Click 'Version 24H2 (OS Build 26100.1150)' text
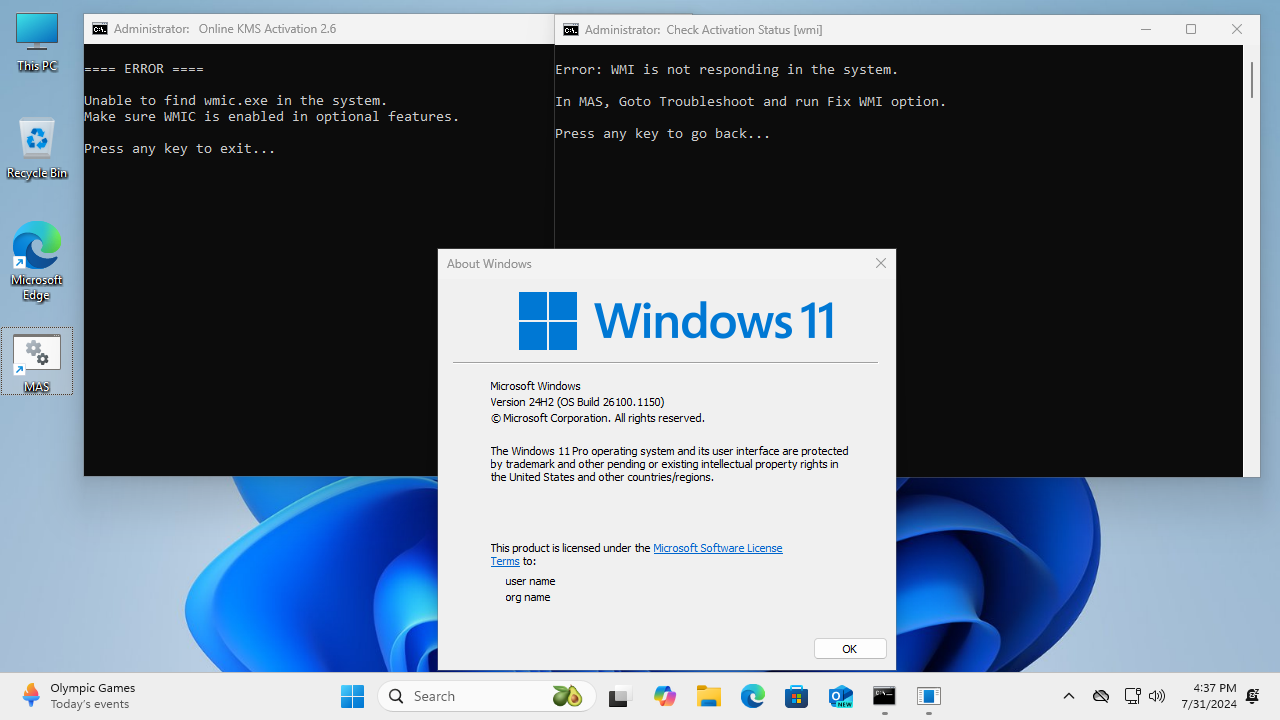This screenshot has height=720, width=1280. pyautogui.click(x=577, y=402)
